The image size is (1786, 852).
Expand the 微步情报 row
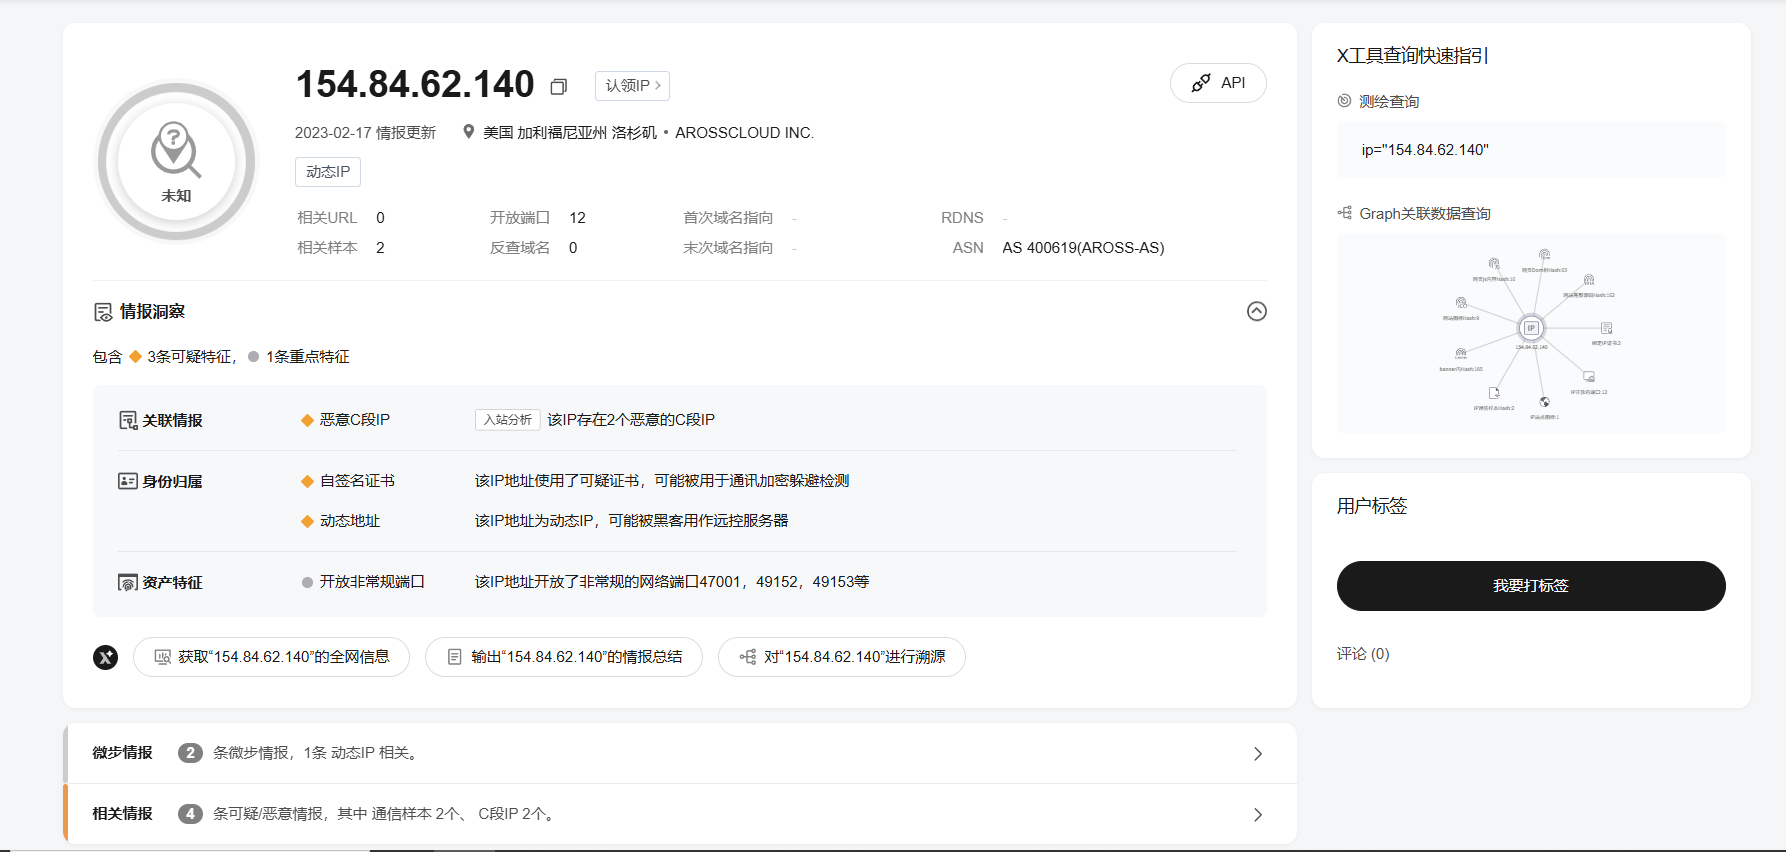(1257, 753)
